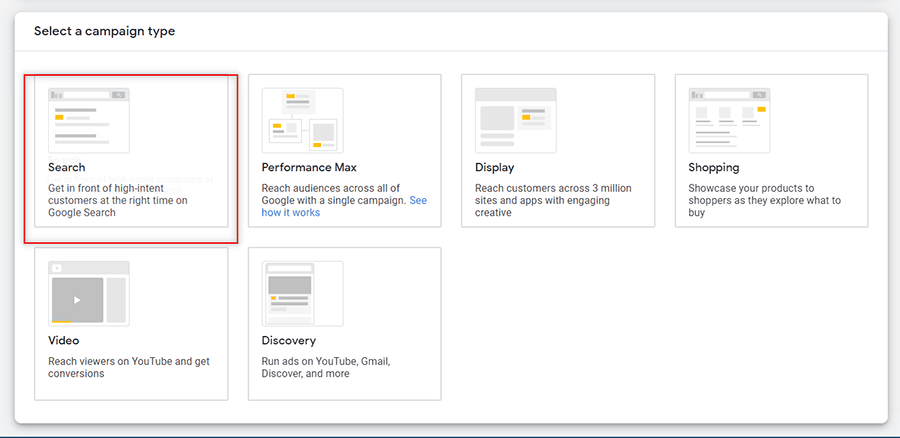Choose the Discovery campaign illustration icon
Screen dimensions: 900x438
[302, 294]
